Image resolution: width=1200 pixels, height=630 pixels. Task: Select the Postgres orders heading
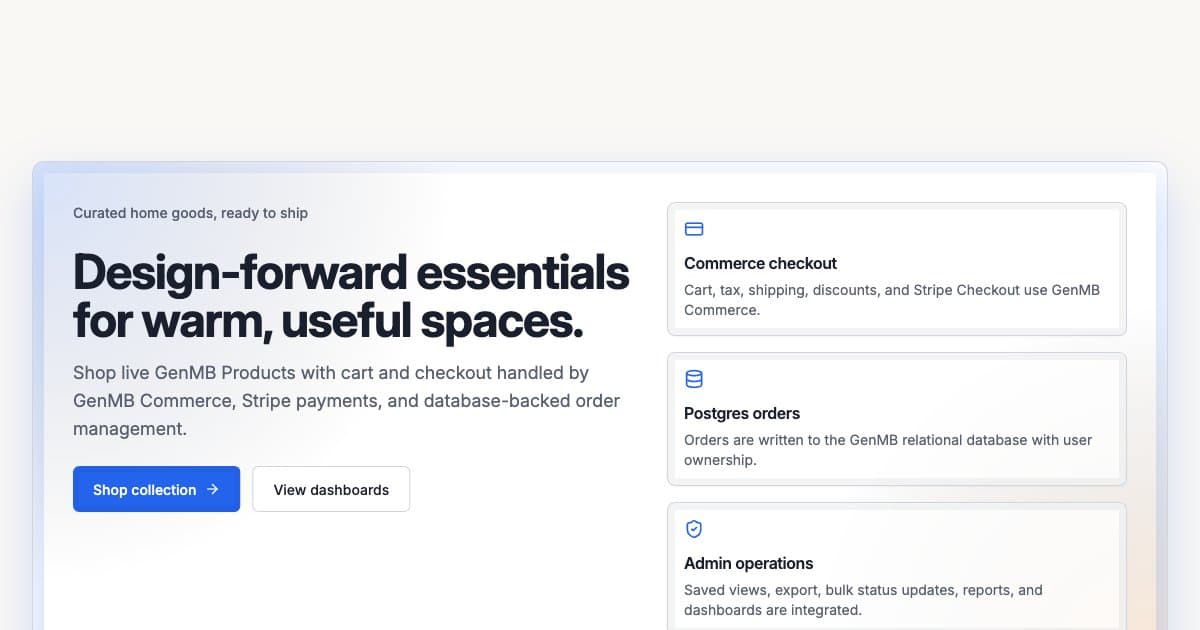[x=742, y=413]
